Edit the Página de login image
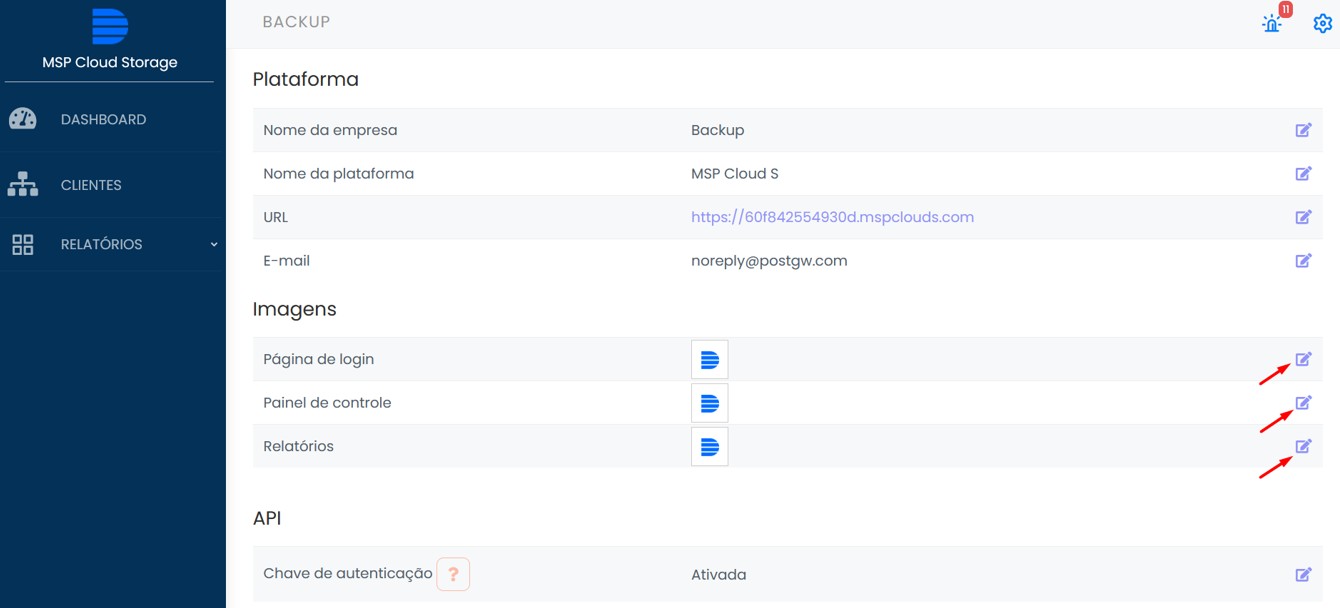 (x=1303, y=359)
